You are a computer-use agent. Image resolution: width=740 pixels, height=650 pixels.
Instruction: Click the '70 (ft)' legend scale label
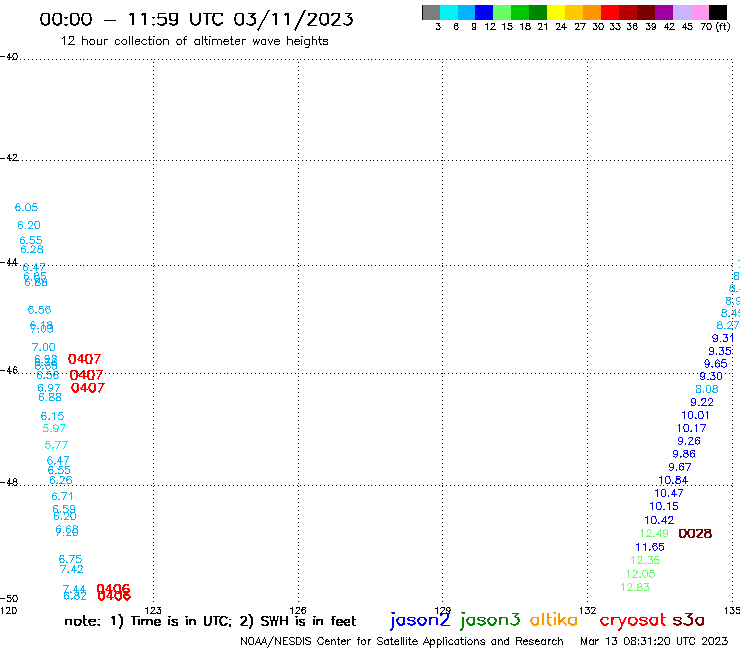pos(715,26)
